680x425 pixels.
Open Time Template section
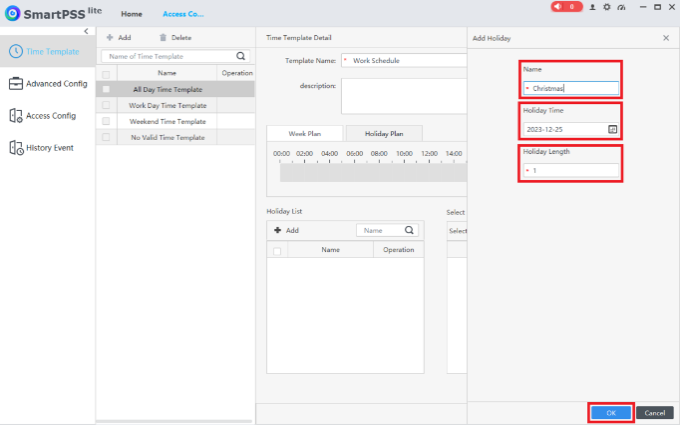[x=47, y=51]
